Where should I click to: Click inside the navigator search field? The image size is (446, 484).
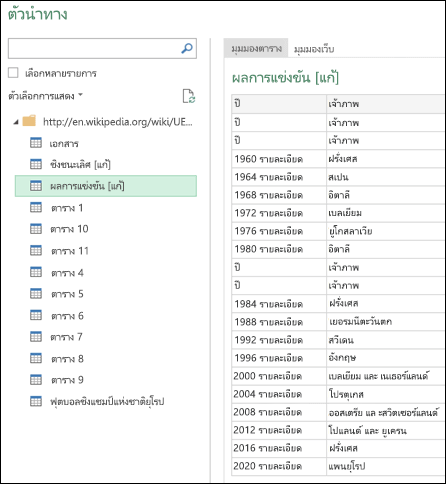click(102, 49)
